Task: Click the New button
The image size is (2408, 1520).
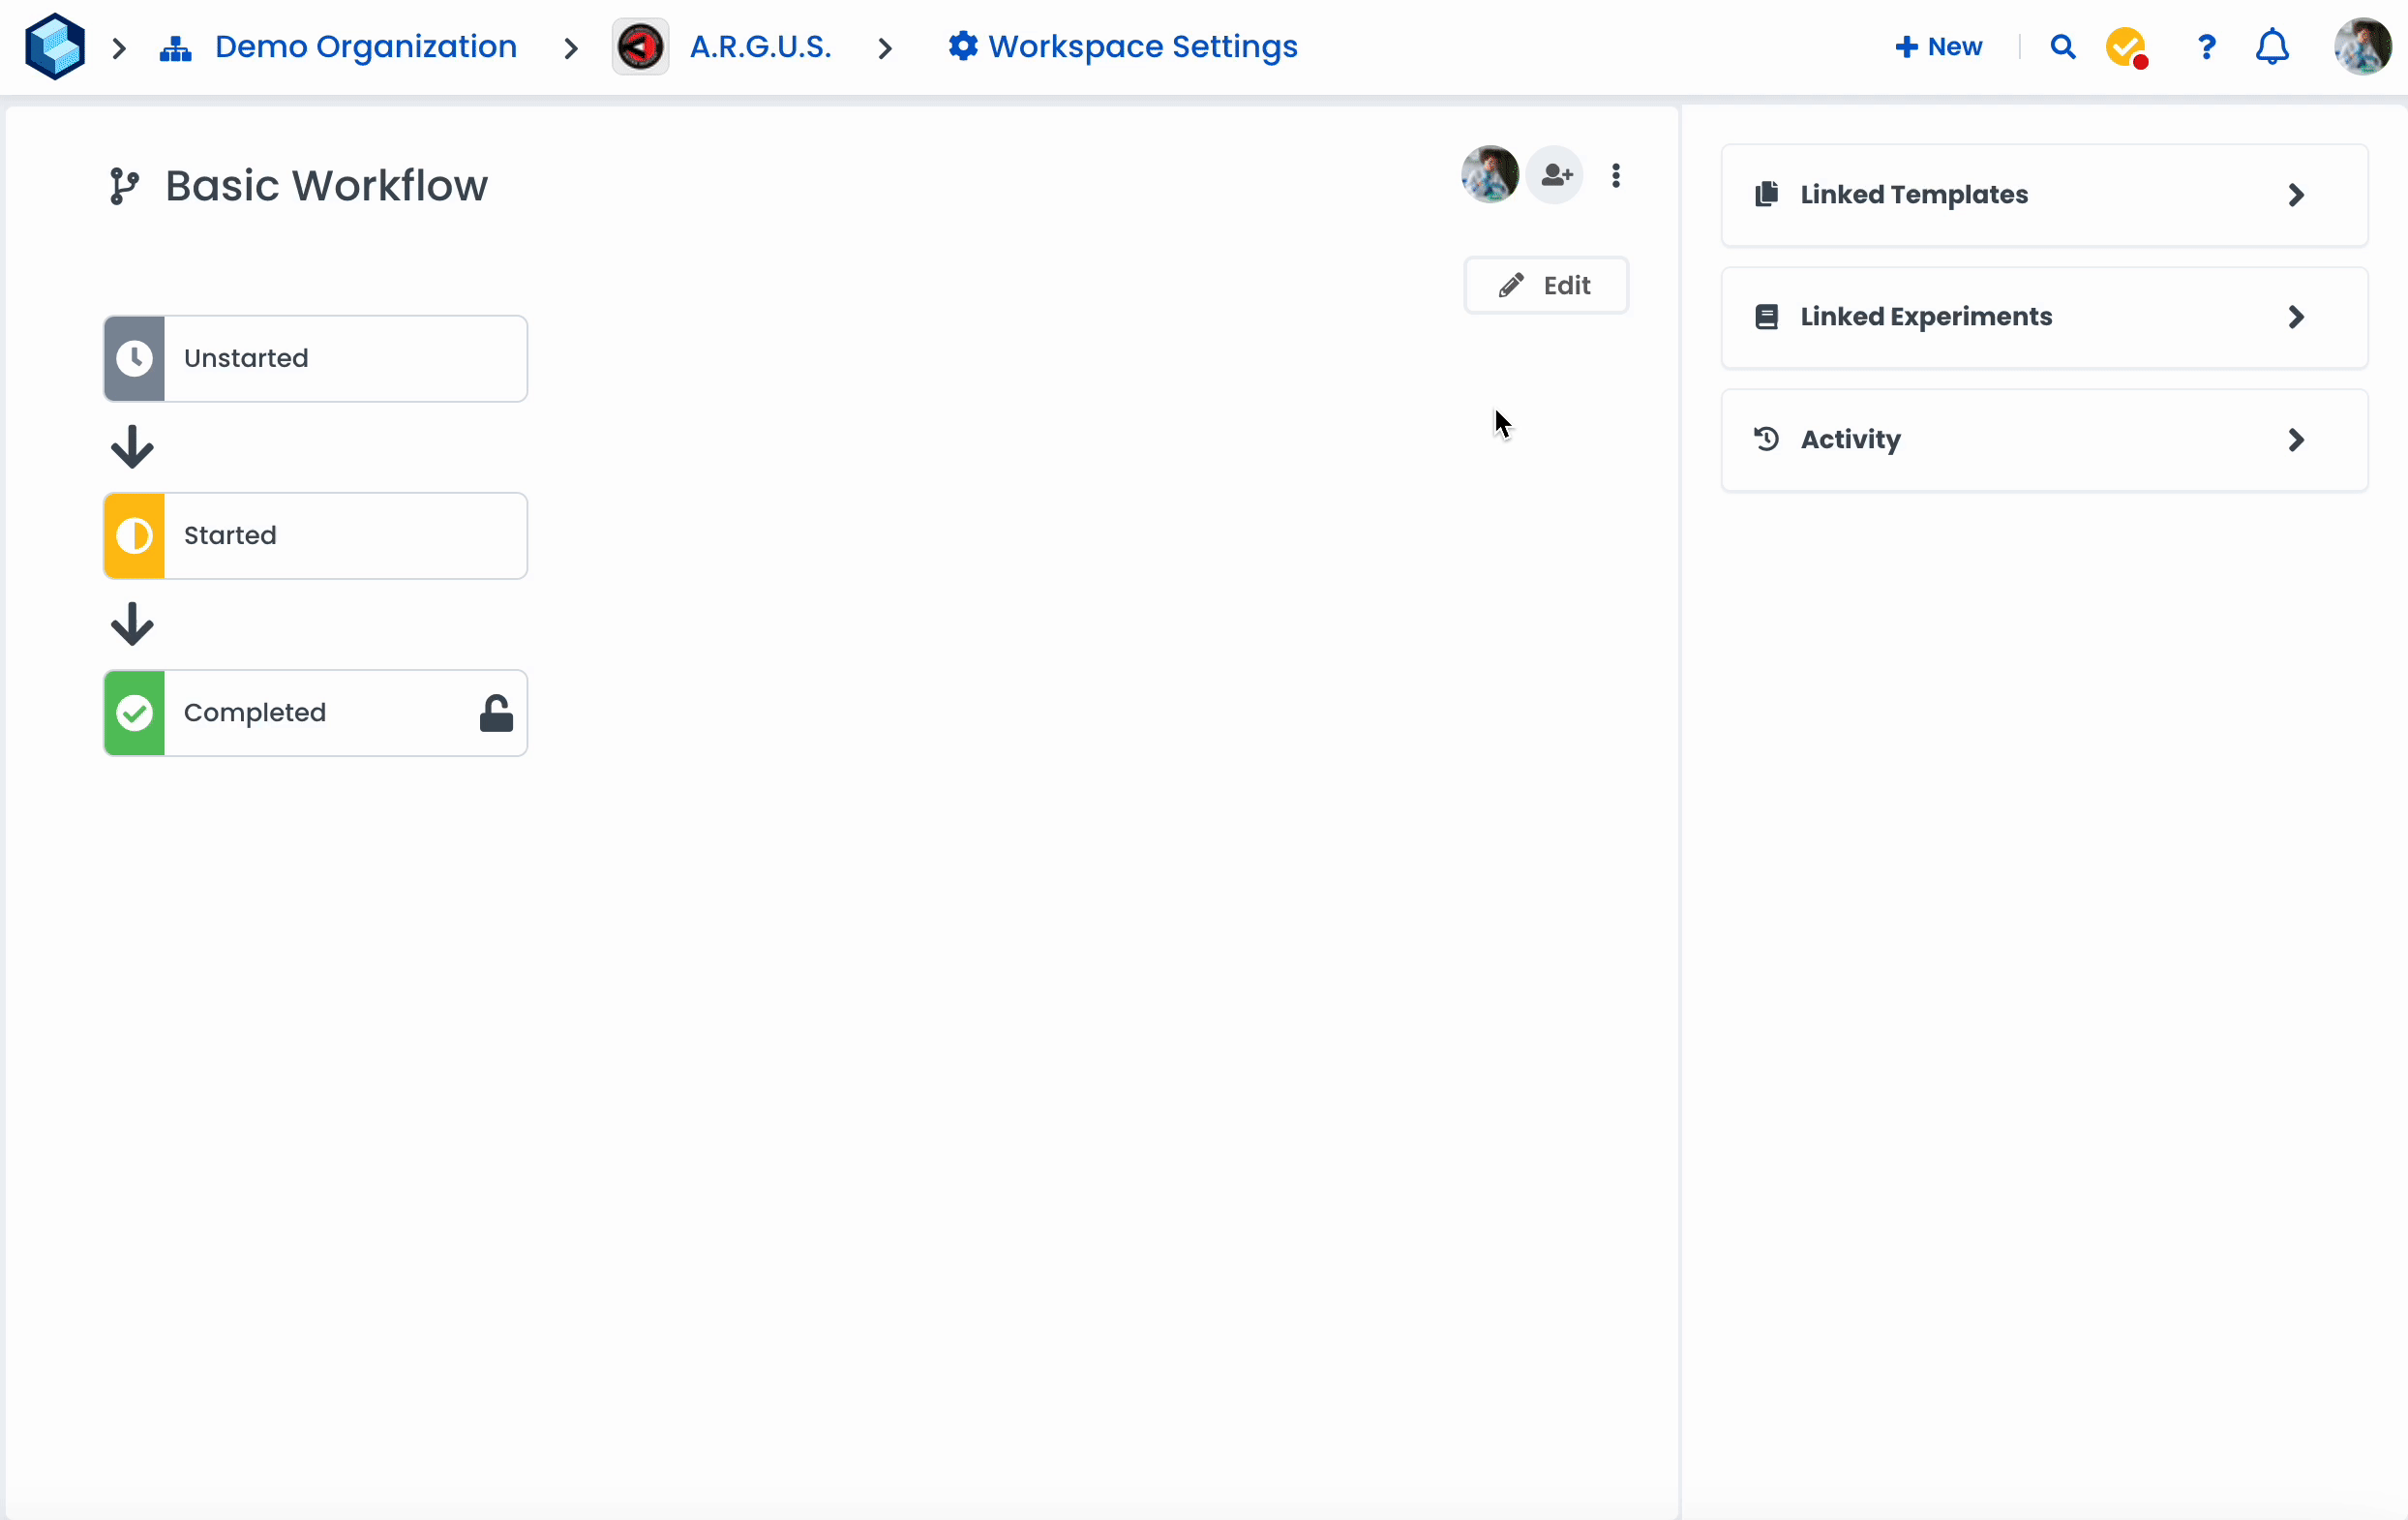Action: point(1938,47)
